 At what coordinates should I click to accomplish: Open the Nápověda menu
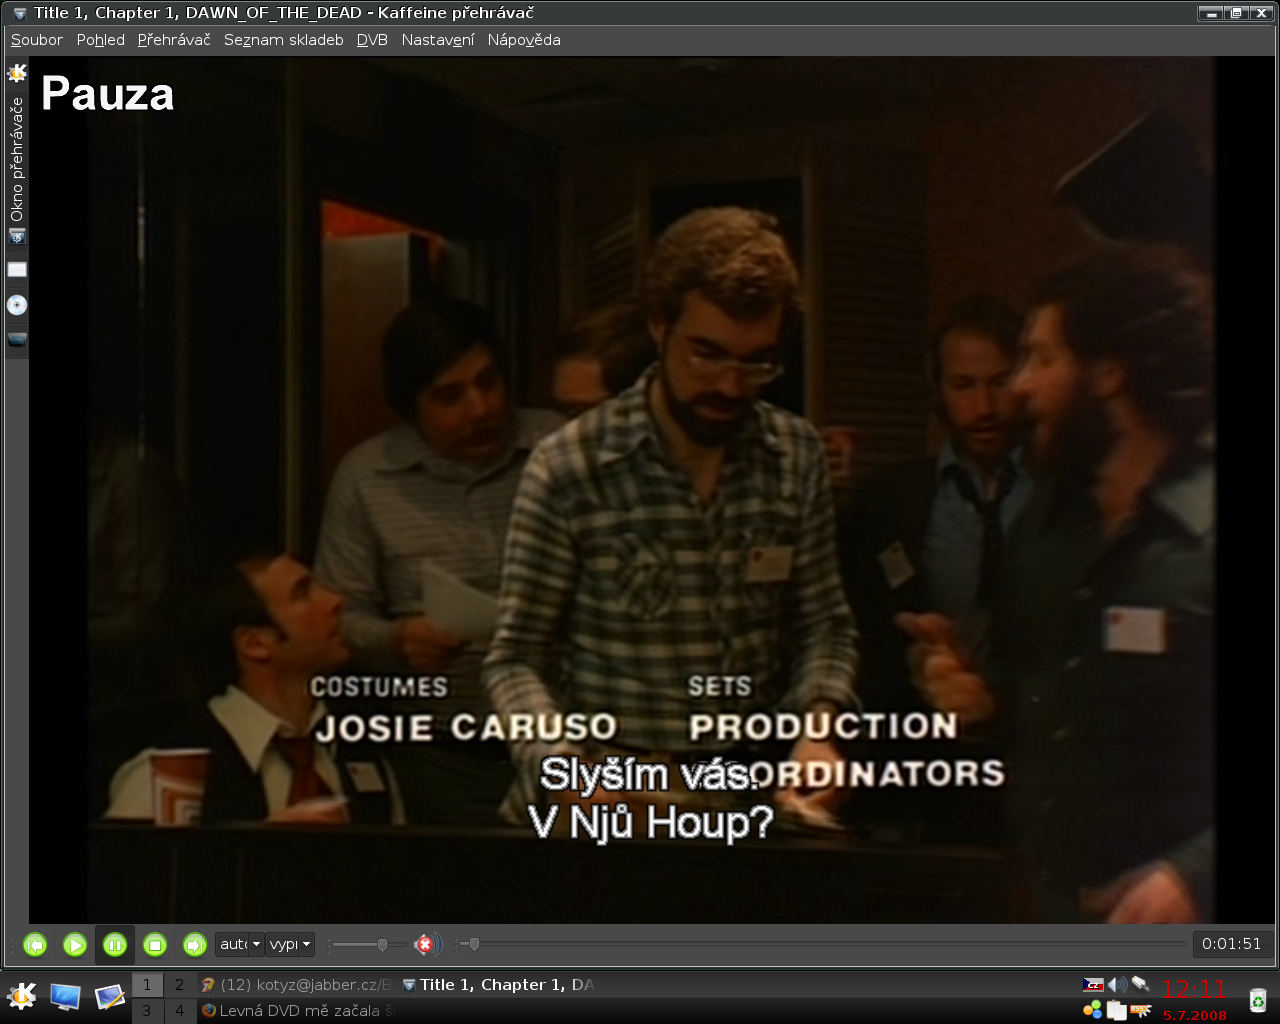pos(524,40)
